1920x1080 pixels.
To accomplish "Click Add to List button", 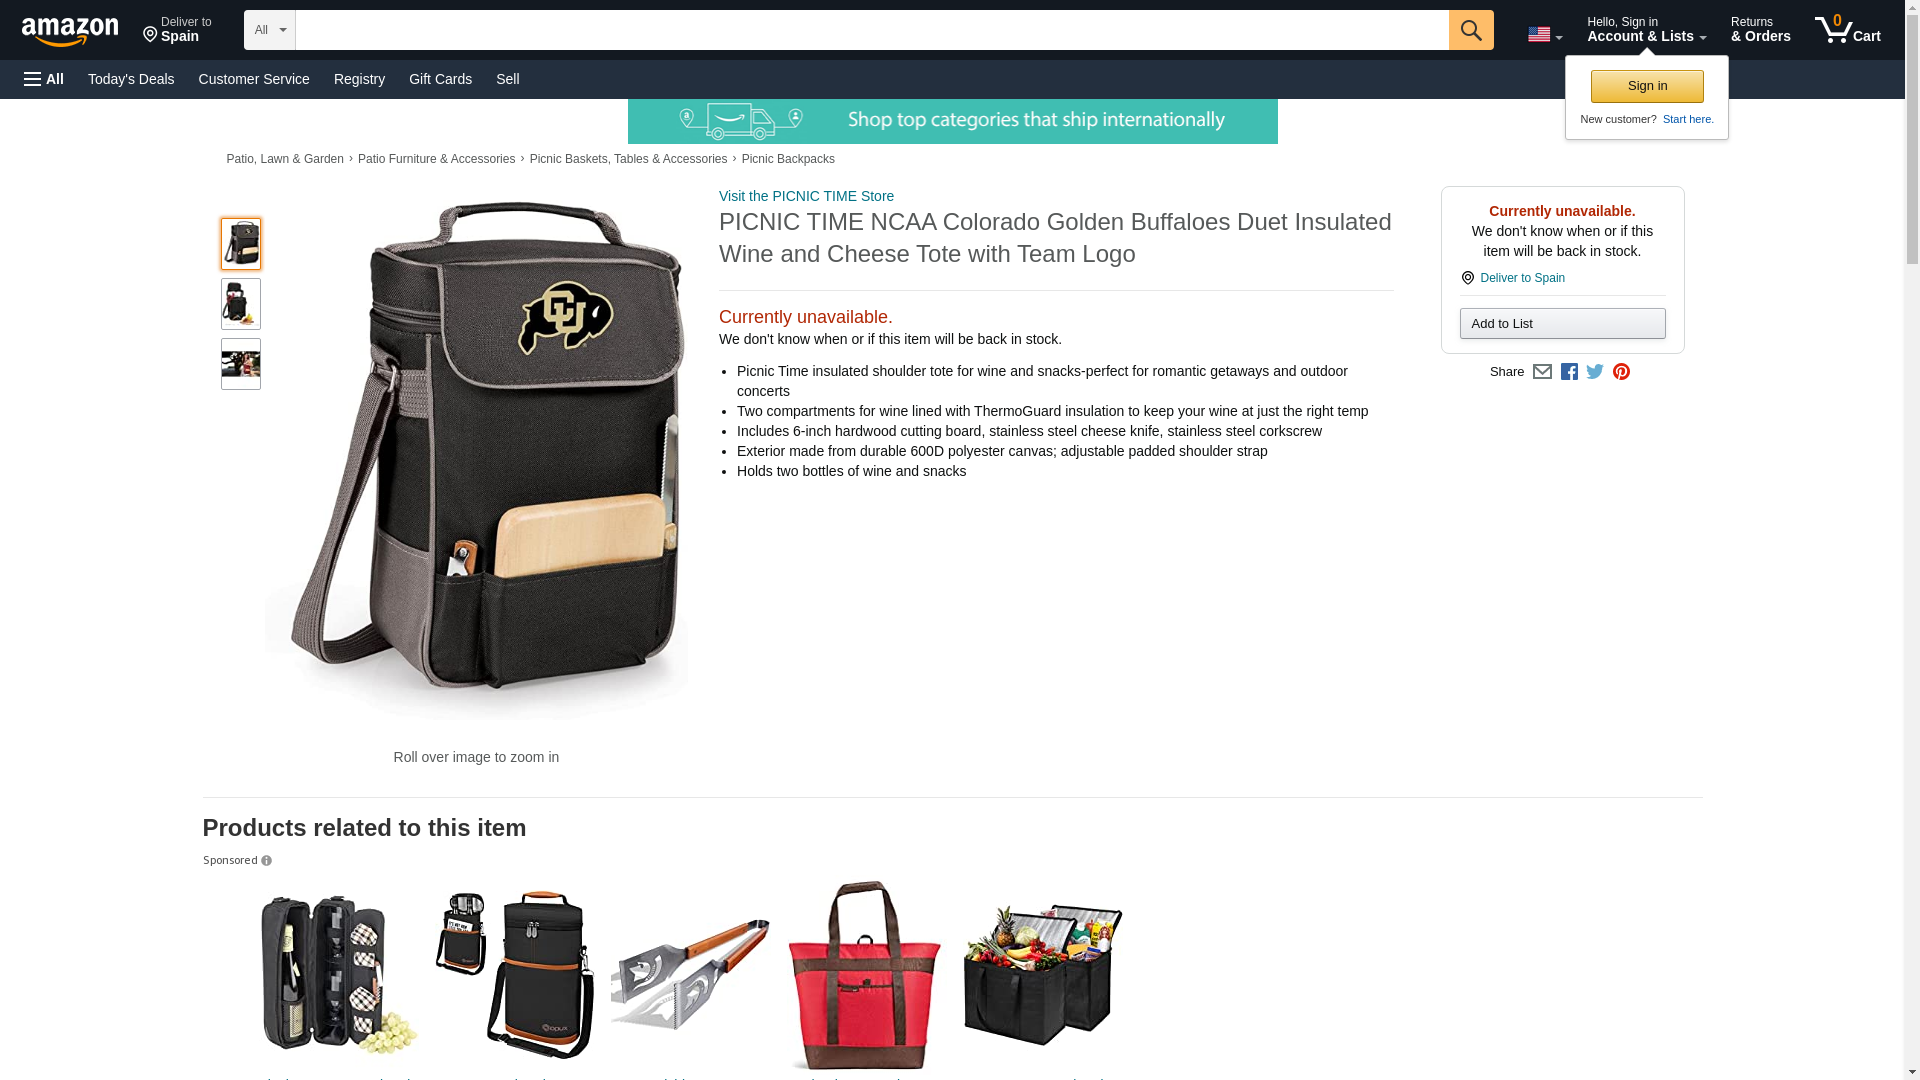I will pos(1562,323).
